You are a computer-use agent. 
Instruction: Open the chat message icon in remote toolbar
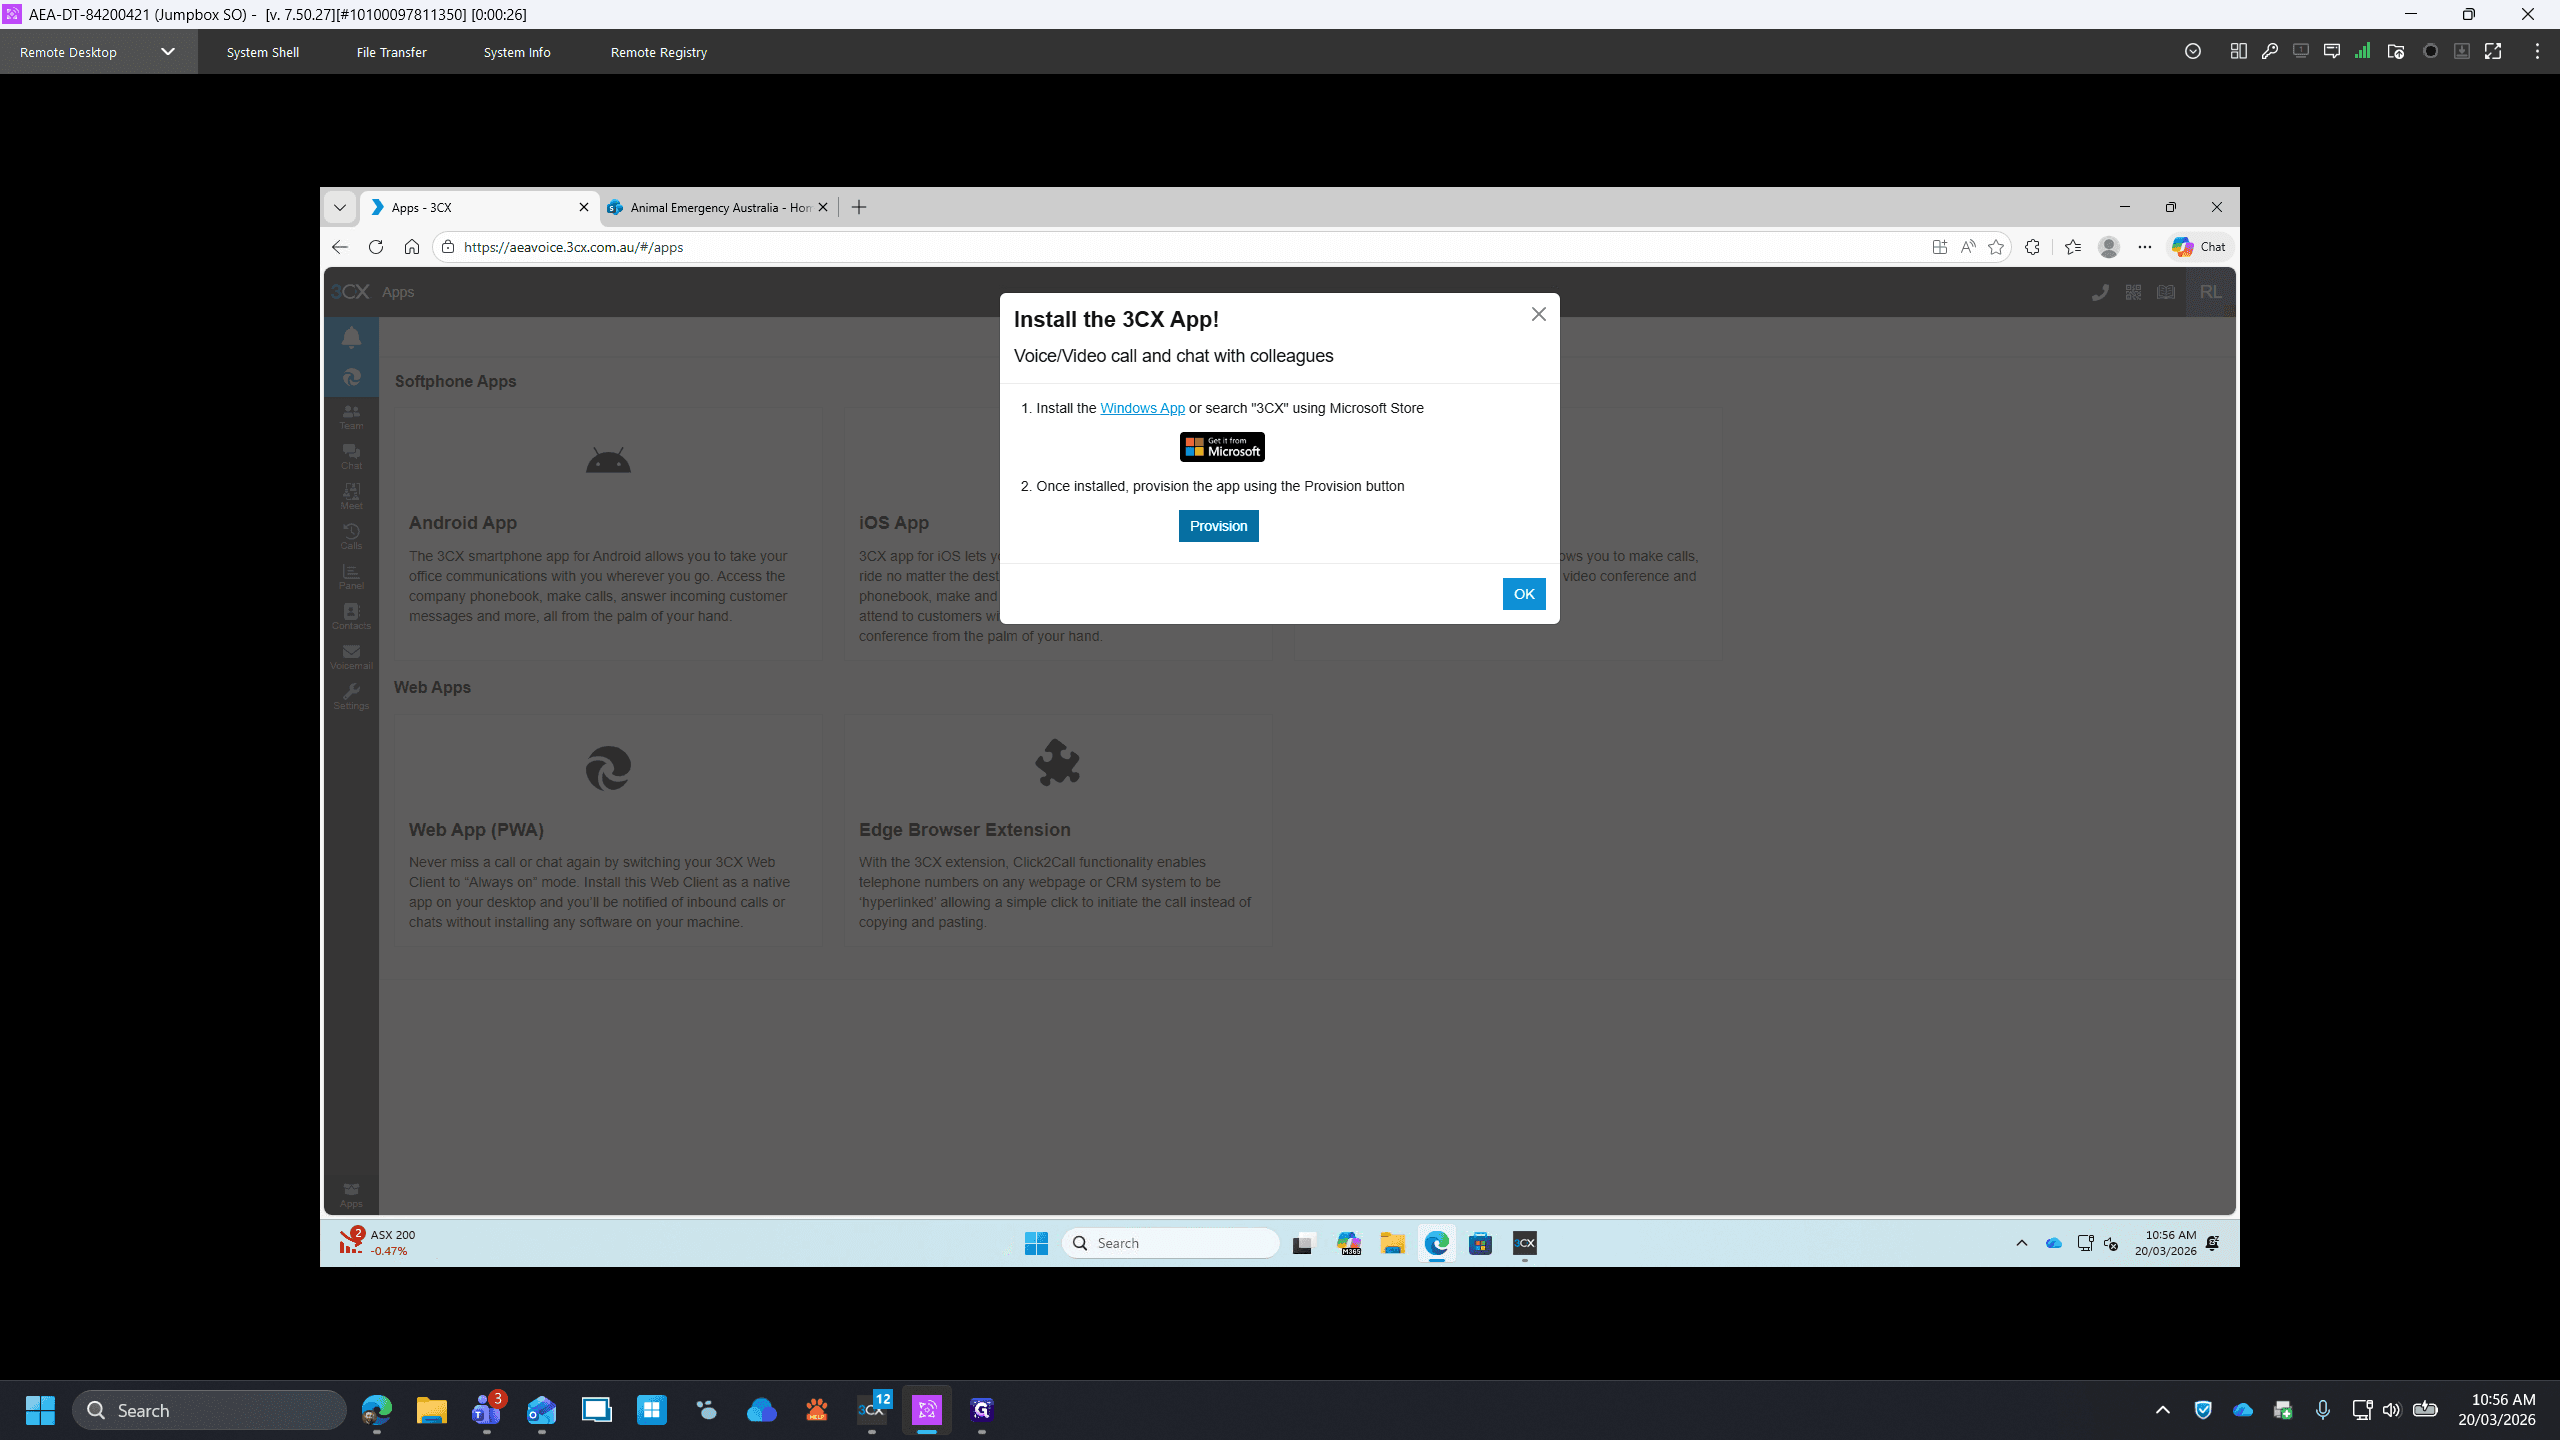[x=2332, y=51]
